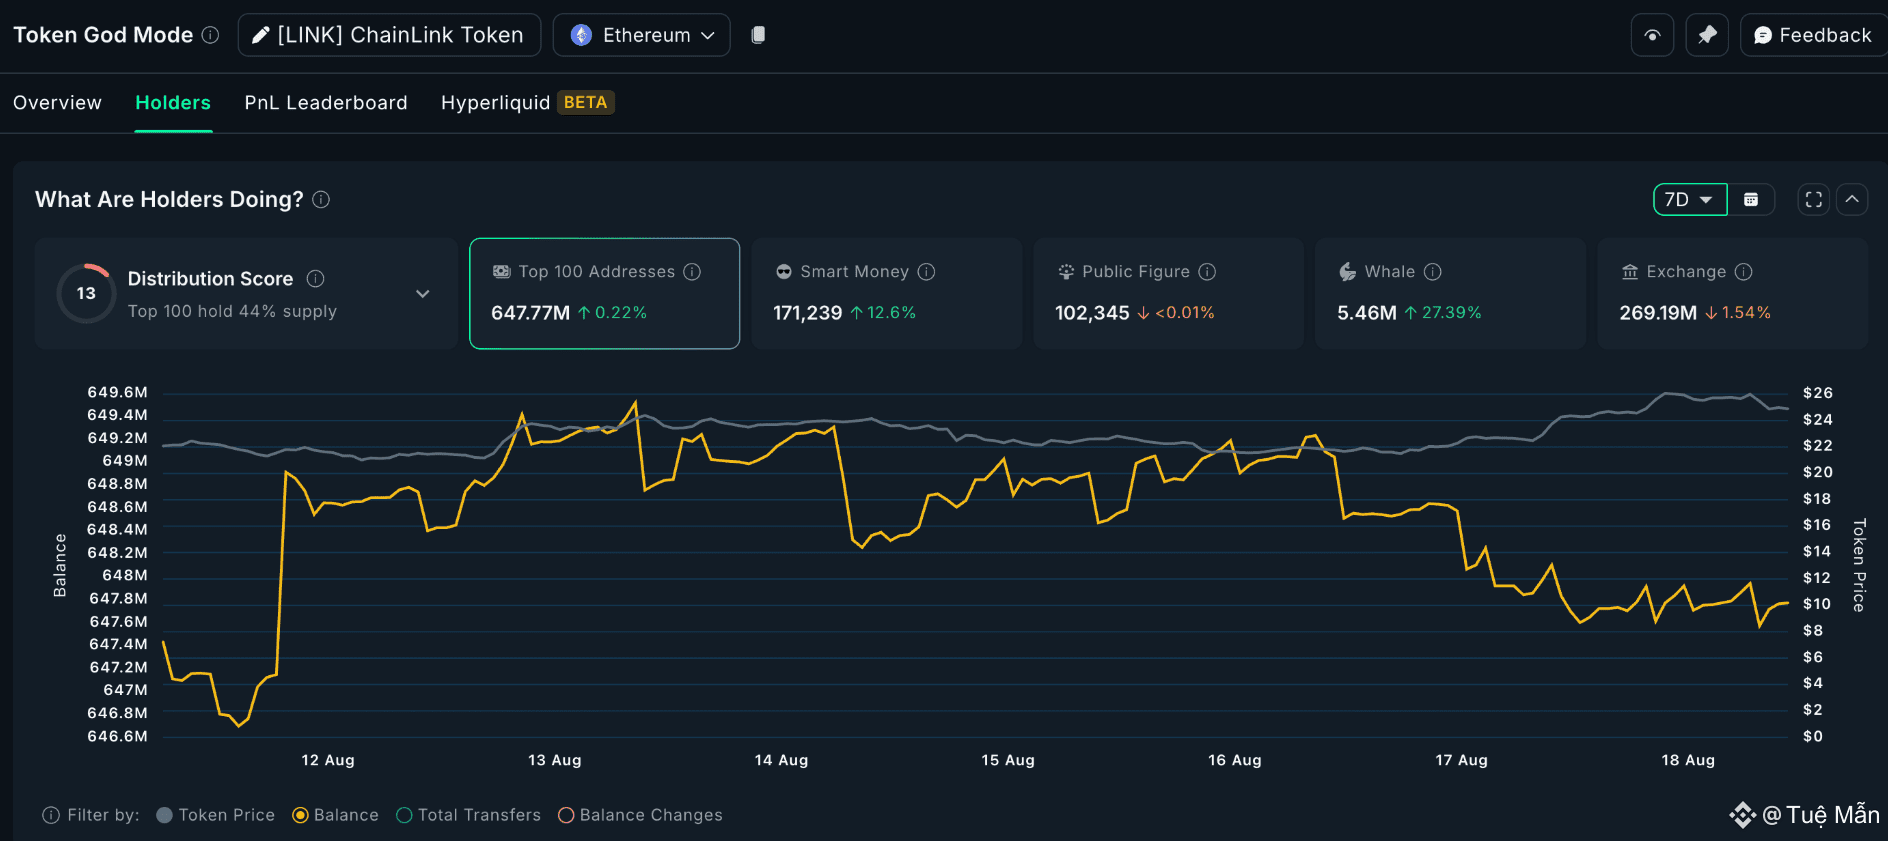Toggle the Balance filter
The height and width of the screenshot is (841, 1888).
point(336,815)
